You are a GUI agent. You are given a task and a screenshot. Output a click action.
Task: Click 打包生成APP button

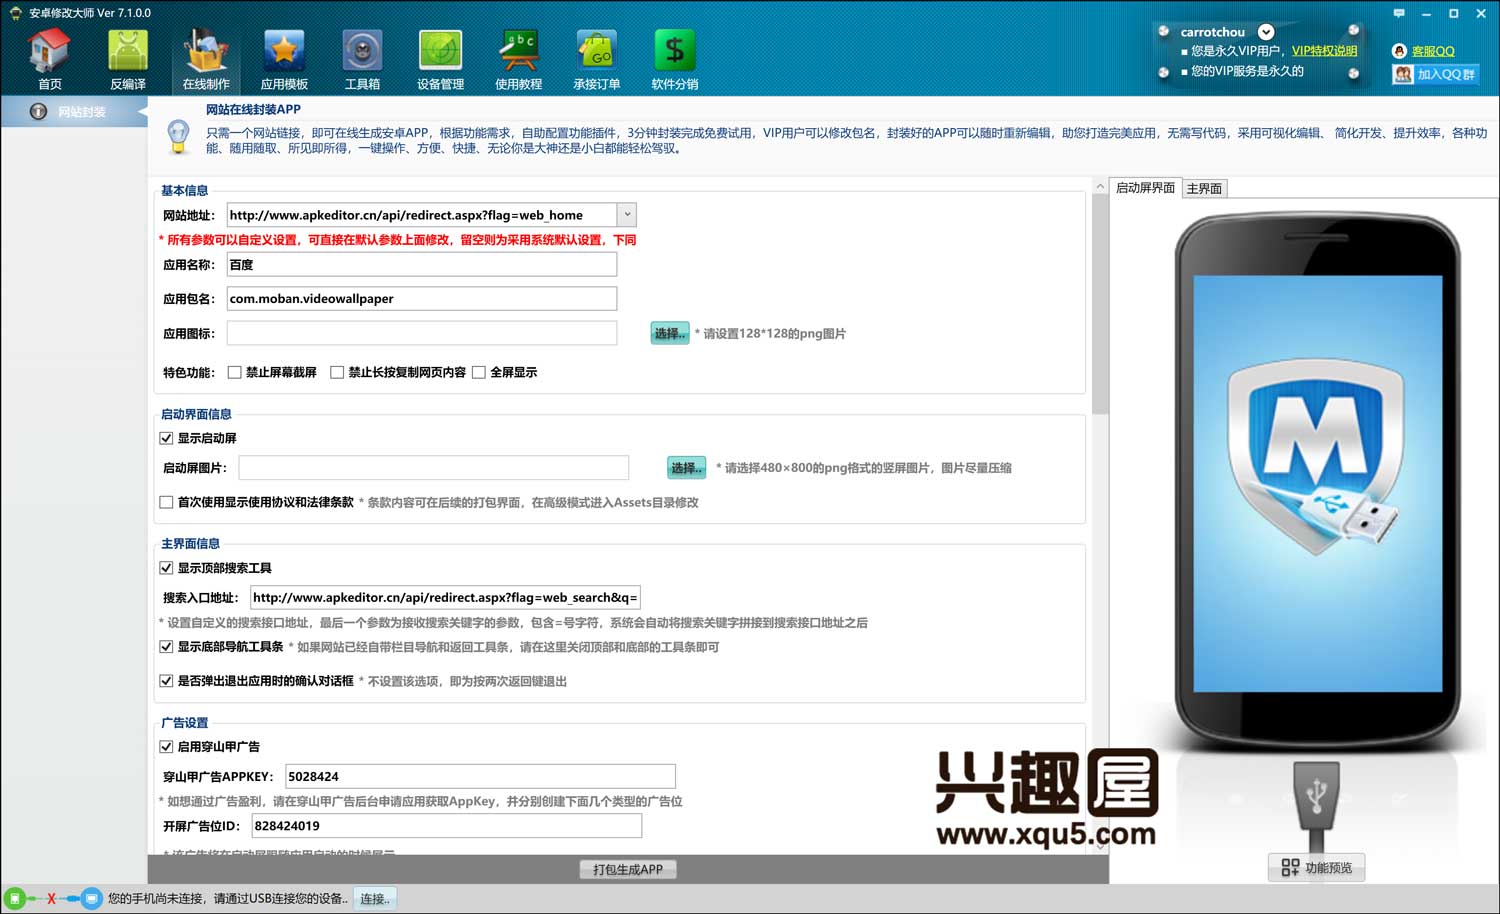point(628,870)
